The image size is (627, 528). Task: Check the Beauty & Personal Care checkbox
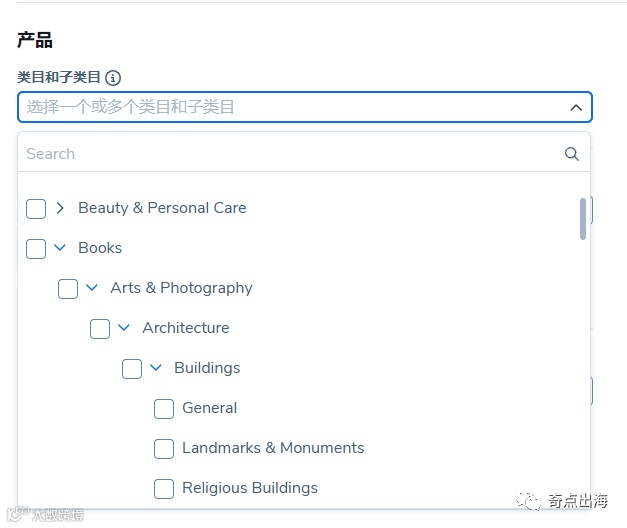(x=36, y=209)
